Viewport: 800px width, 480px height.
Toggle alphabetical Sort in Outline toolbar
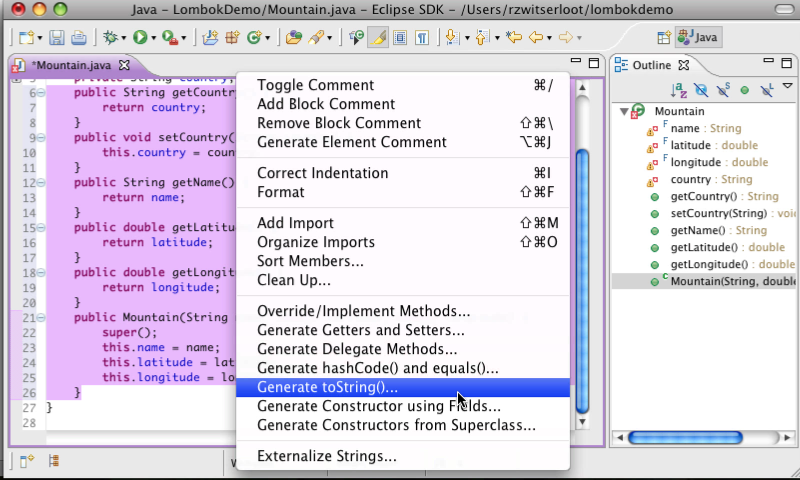(679, 90)
